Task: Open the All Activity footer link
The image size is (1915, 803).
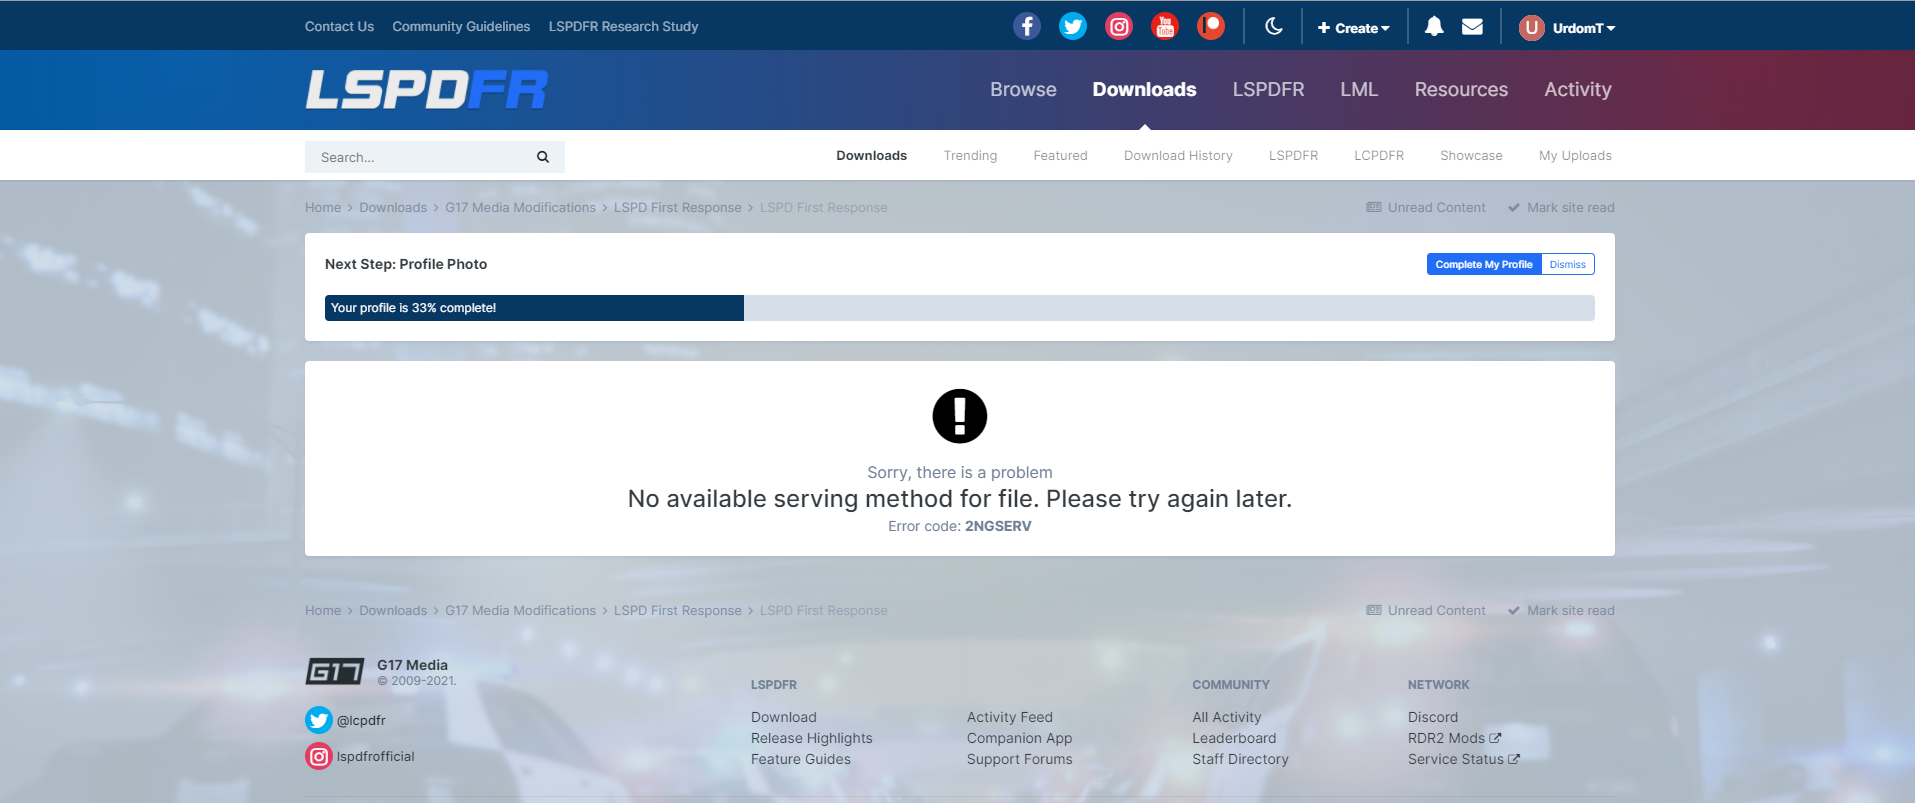Action: click(x=1226, y=717)
